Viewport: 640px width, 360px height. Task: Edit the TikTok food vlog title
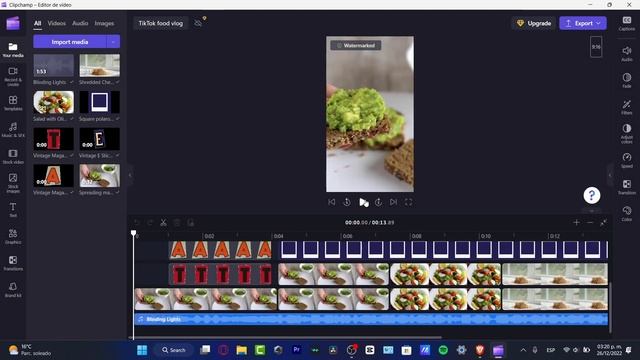point(160,23)
